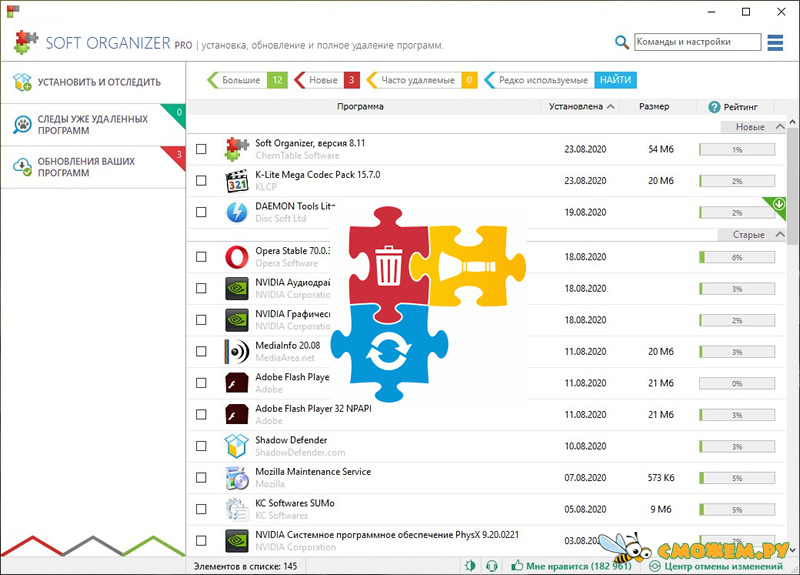Check the Soft Organizer 8.11 checkbox
This screenshot has height=575, width=800.
pos(202,149)
